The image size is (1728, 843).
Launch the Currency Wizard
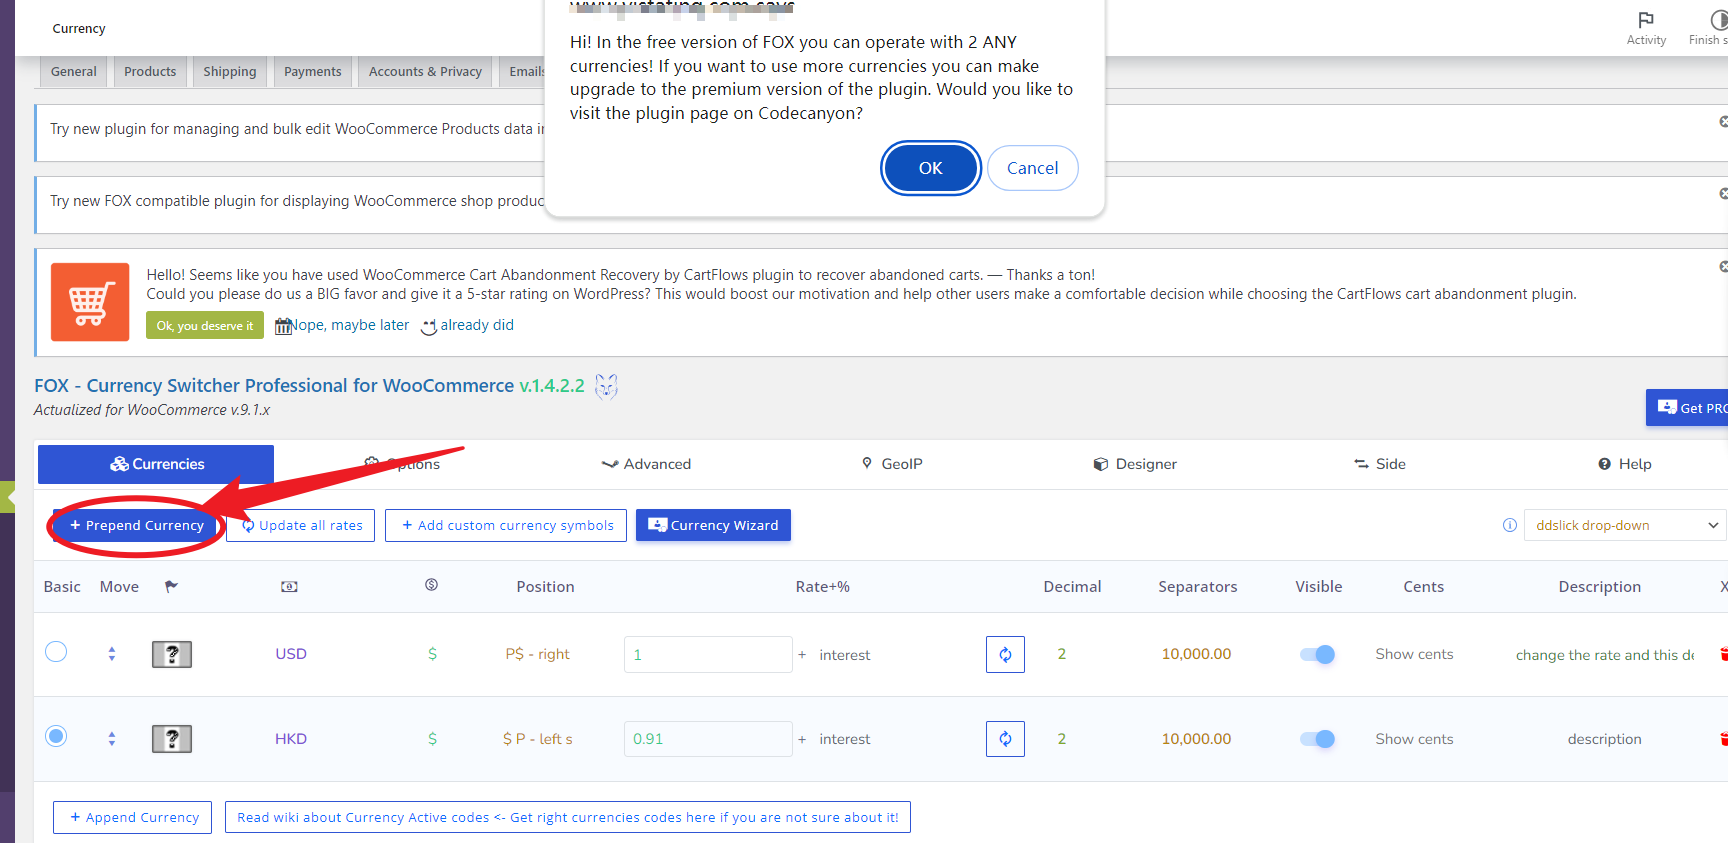tap(713, 526)
